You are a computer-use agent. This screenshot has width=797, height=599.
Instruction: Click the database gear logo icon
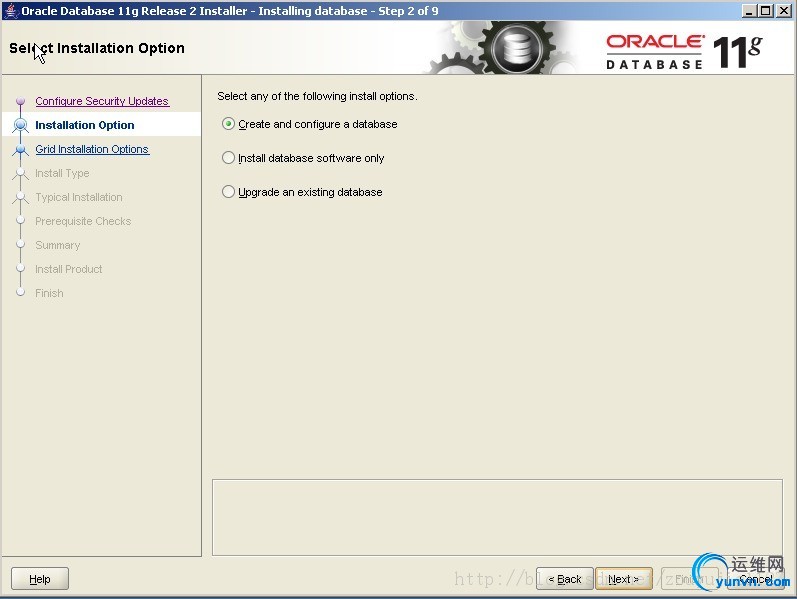pos(516,49)
